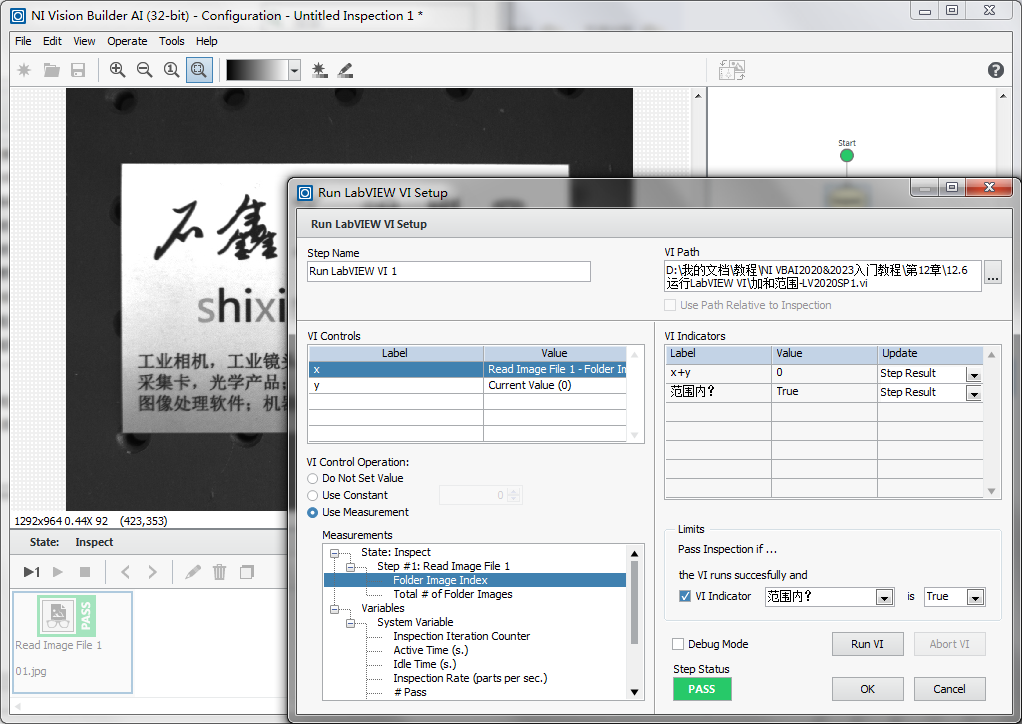Click the run continuously play icon
The height and width of the screenshot is (724, 1022).
coord(58,572)
